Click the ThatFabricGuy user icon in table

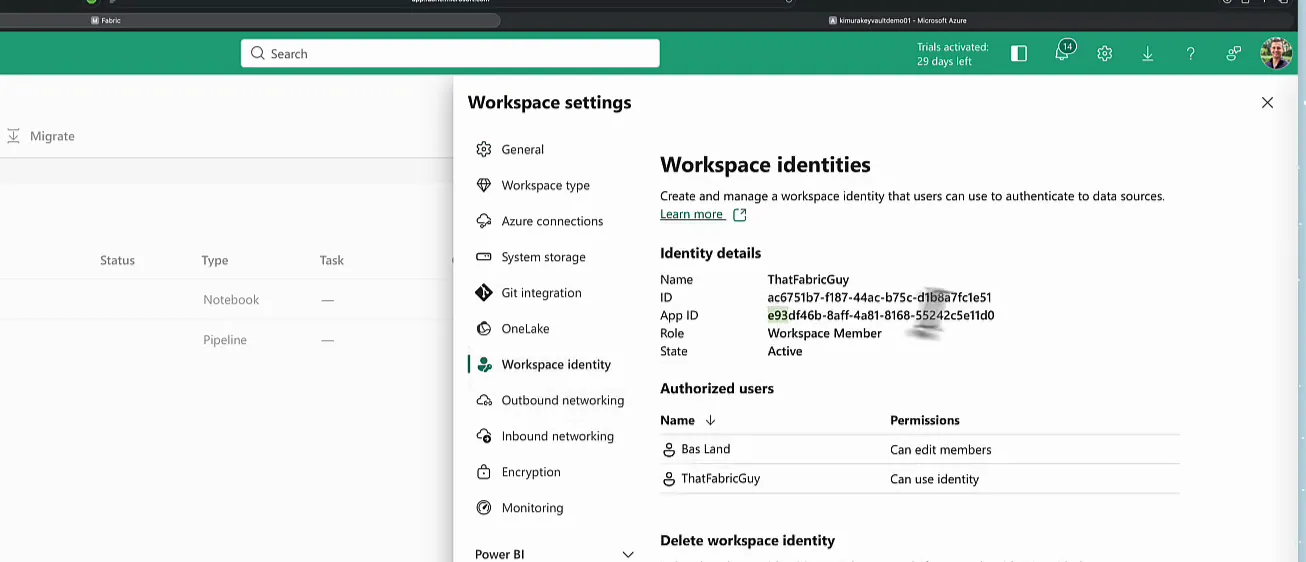click(669, 479)
